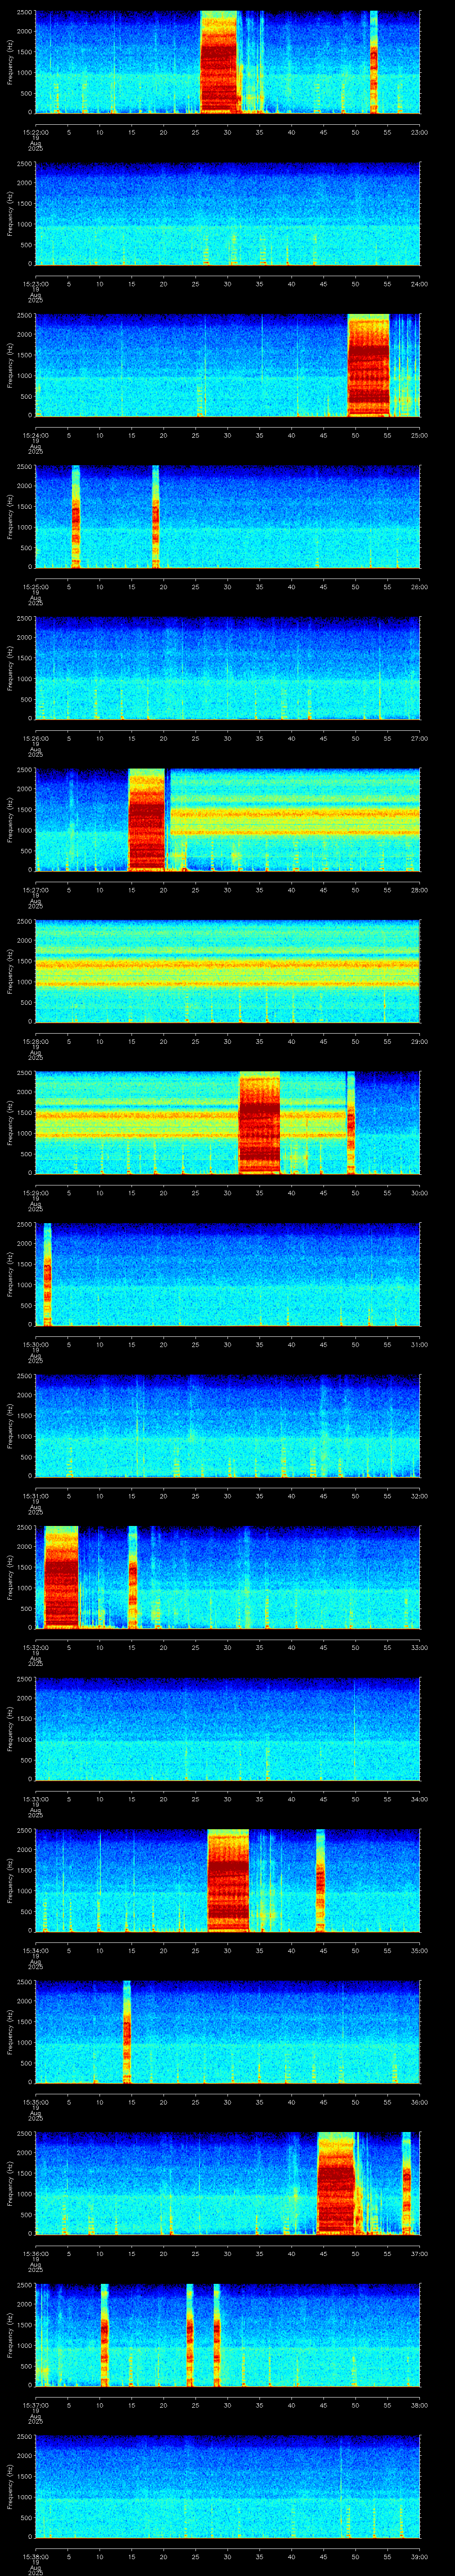This screenshot has width=455, height=2576.
Task: Click the 39:00 end time label
Action: tap(419, 2556)
